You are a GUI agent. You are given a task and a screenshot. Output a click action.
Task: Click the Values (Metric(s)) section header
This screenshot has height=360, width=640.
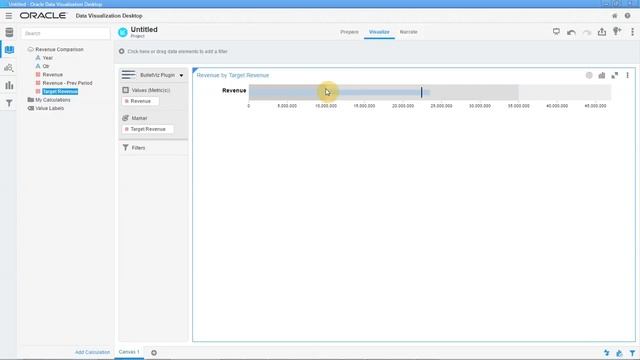click(151, 90)
